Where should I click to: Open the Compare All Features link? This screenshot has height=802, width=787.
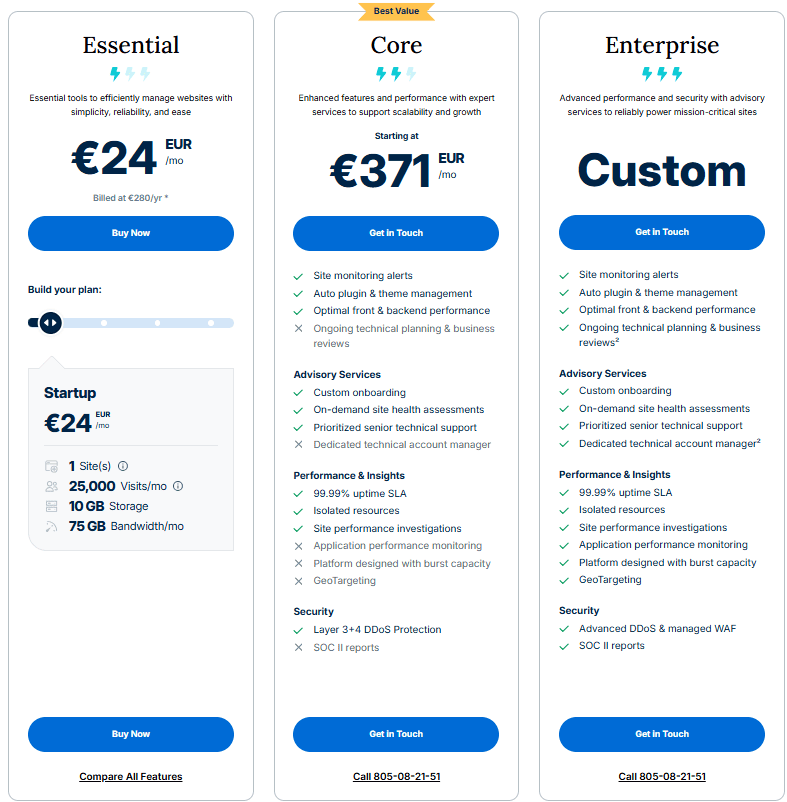pyautogui.click(x=131, y=776)
